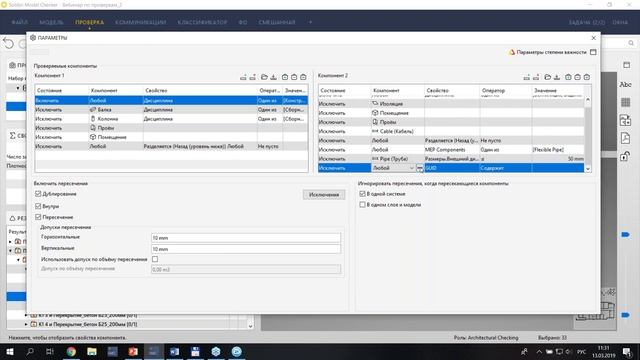Add a row in Компонент 2 toolbar
The width and height of the screenshot is (640, 360).
click(527, 77)
